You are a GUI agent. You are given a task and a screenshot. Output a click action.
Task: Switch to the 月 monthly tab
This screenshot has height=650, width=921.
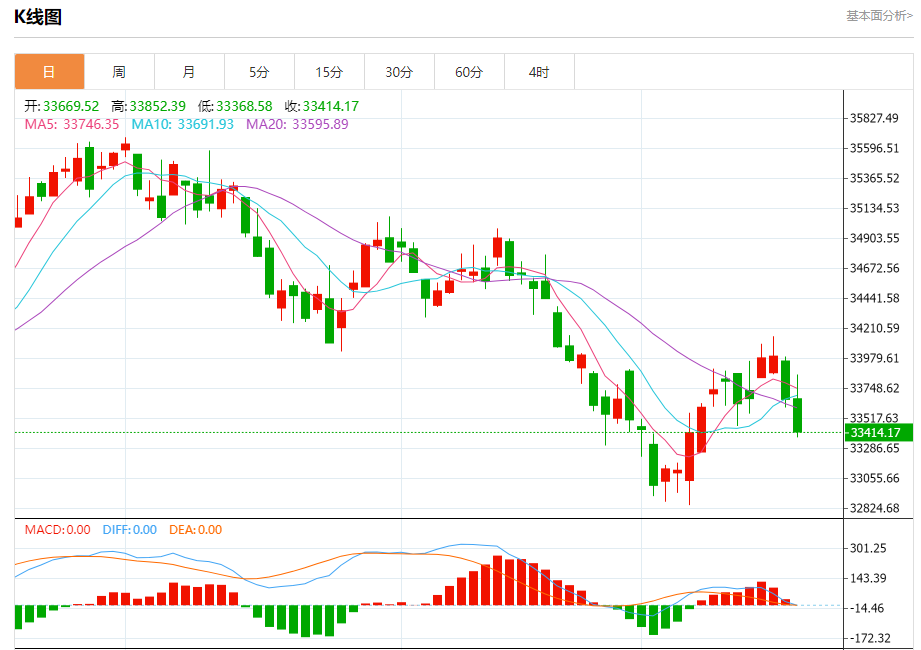189,72
